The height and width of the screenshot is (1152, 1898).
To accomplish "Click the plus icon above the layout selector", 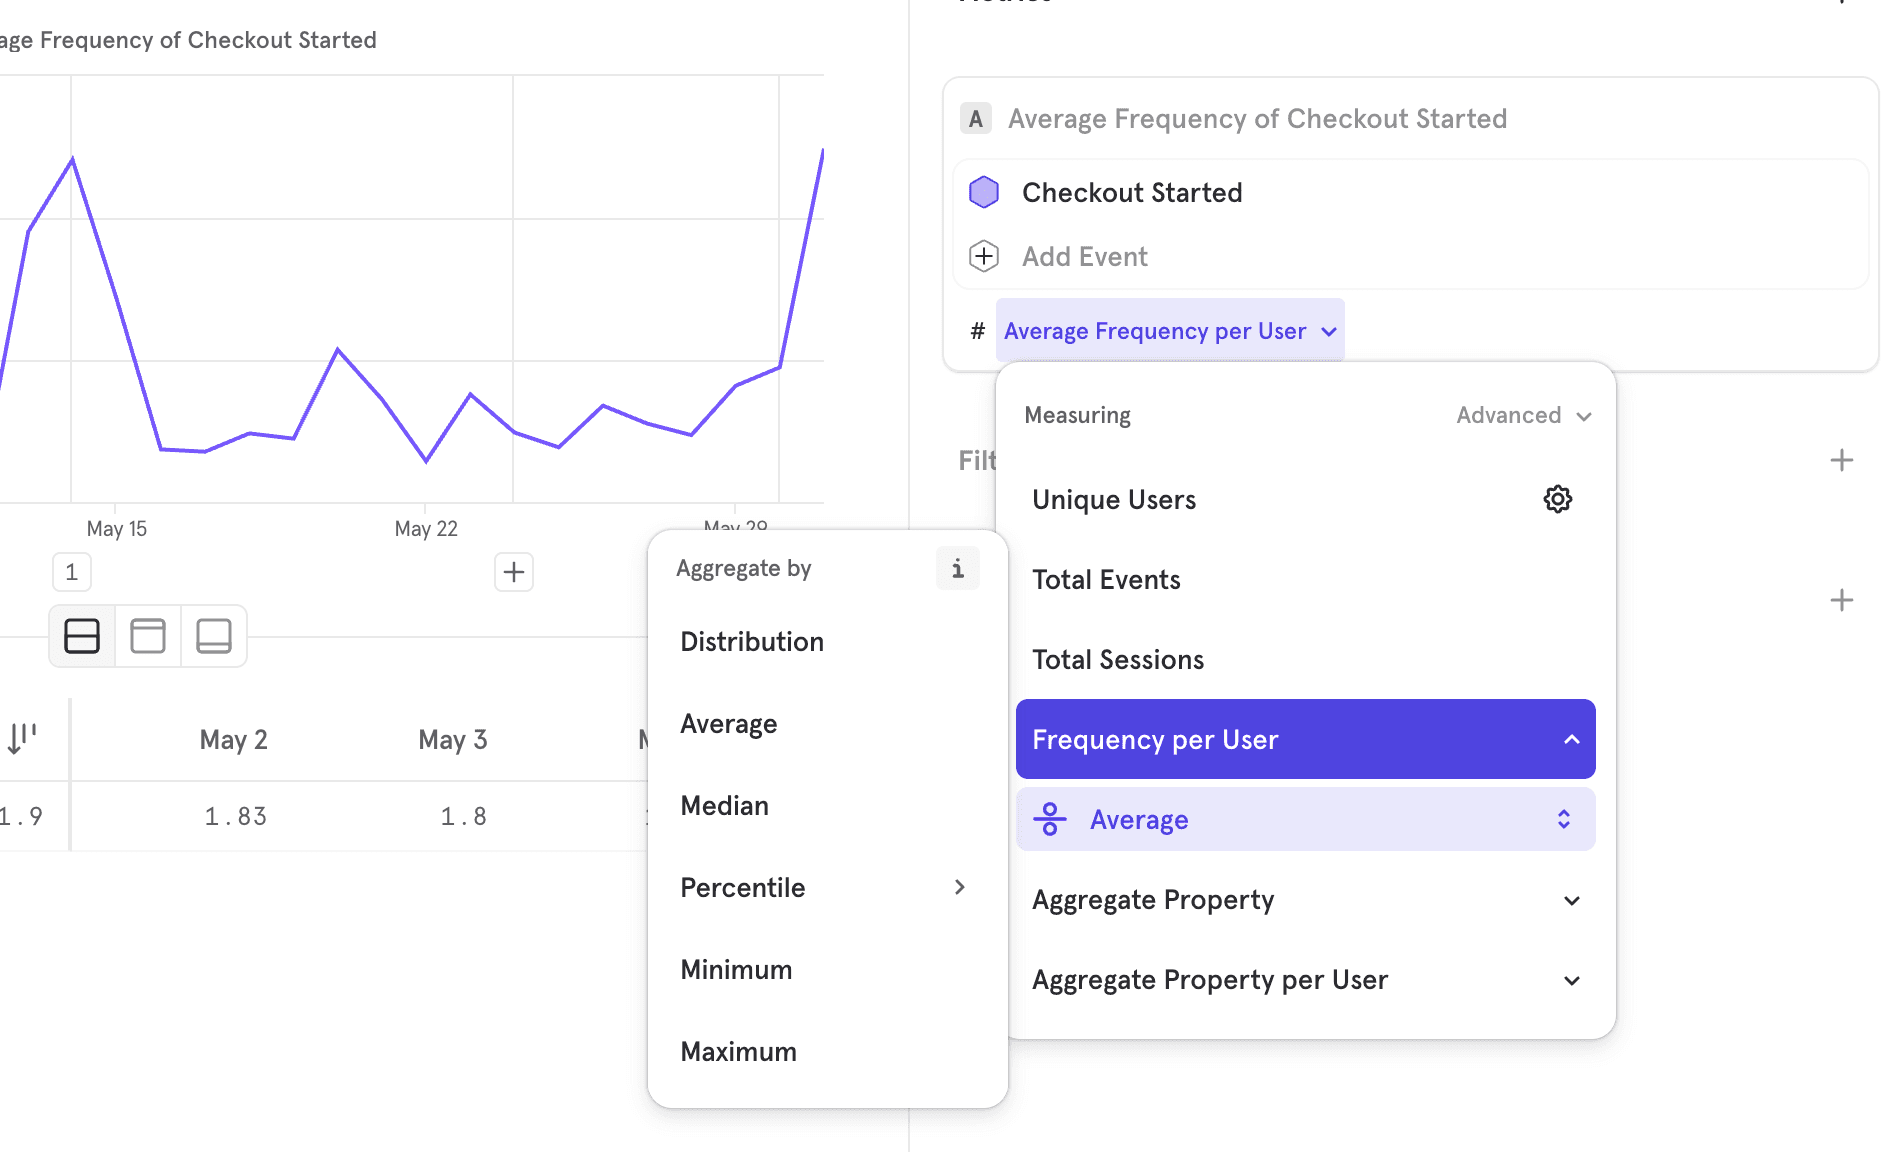I will (513, 571).
